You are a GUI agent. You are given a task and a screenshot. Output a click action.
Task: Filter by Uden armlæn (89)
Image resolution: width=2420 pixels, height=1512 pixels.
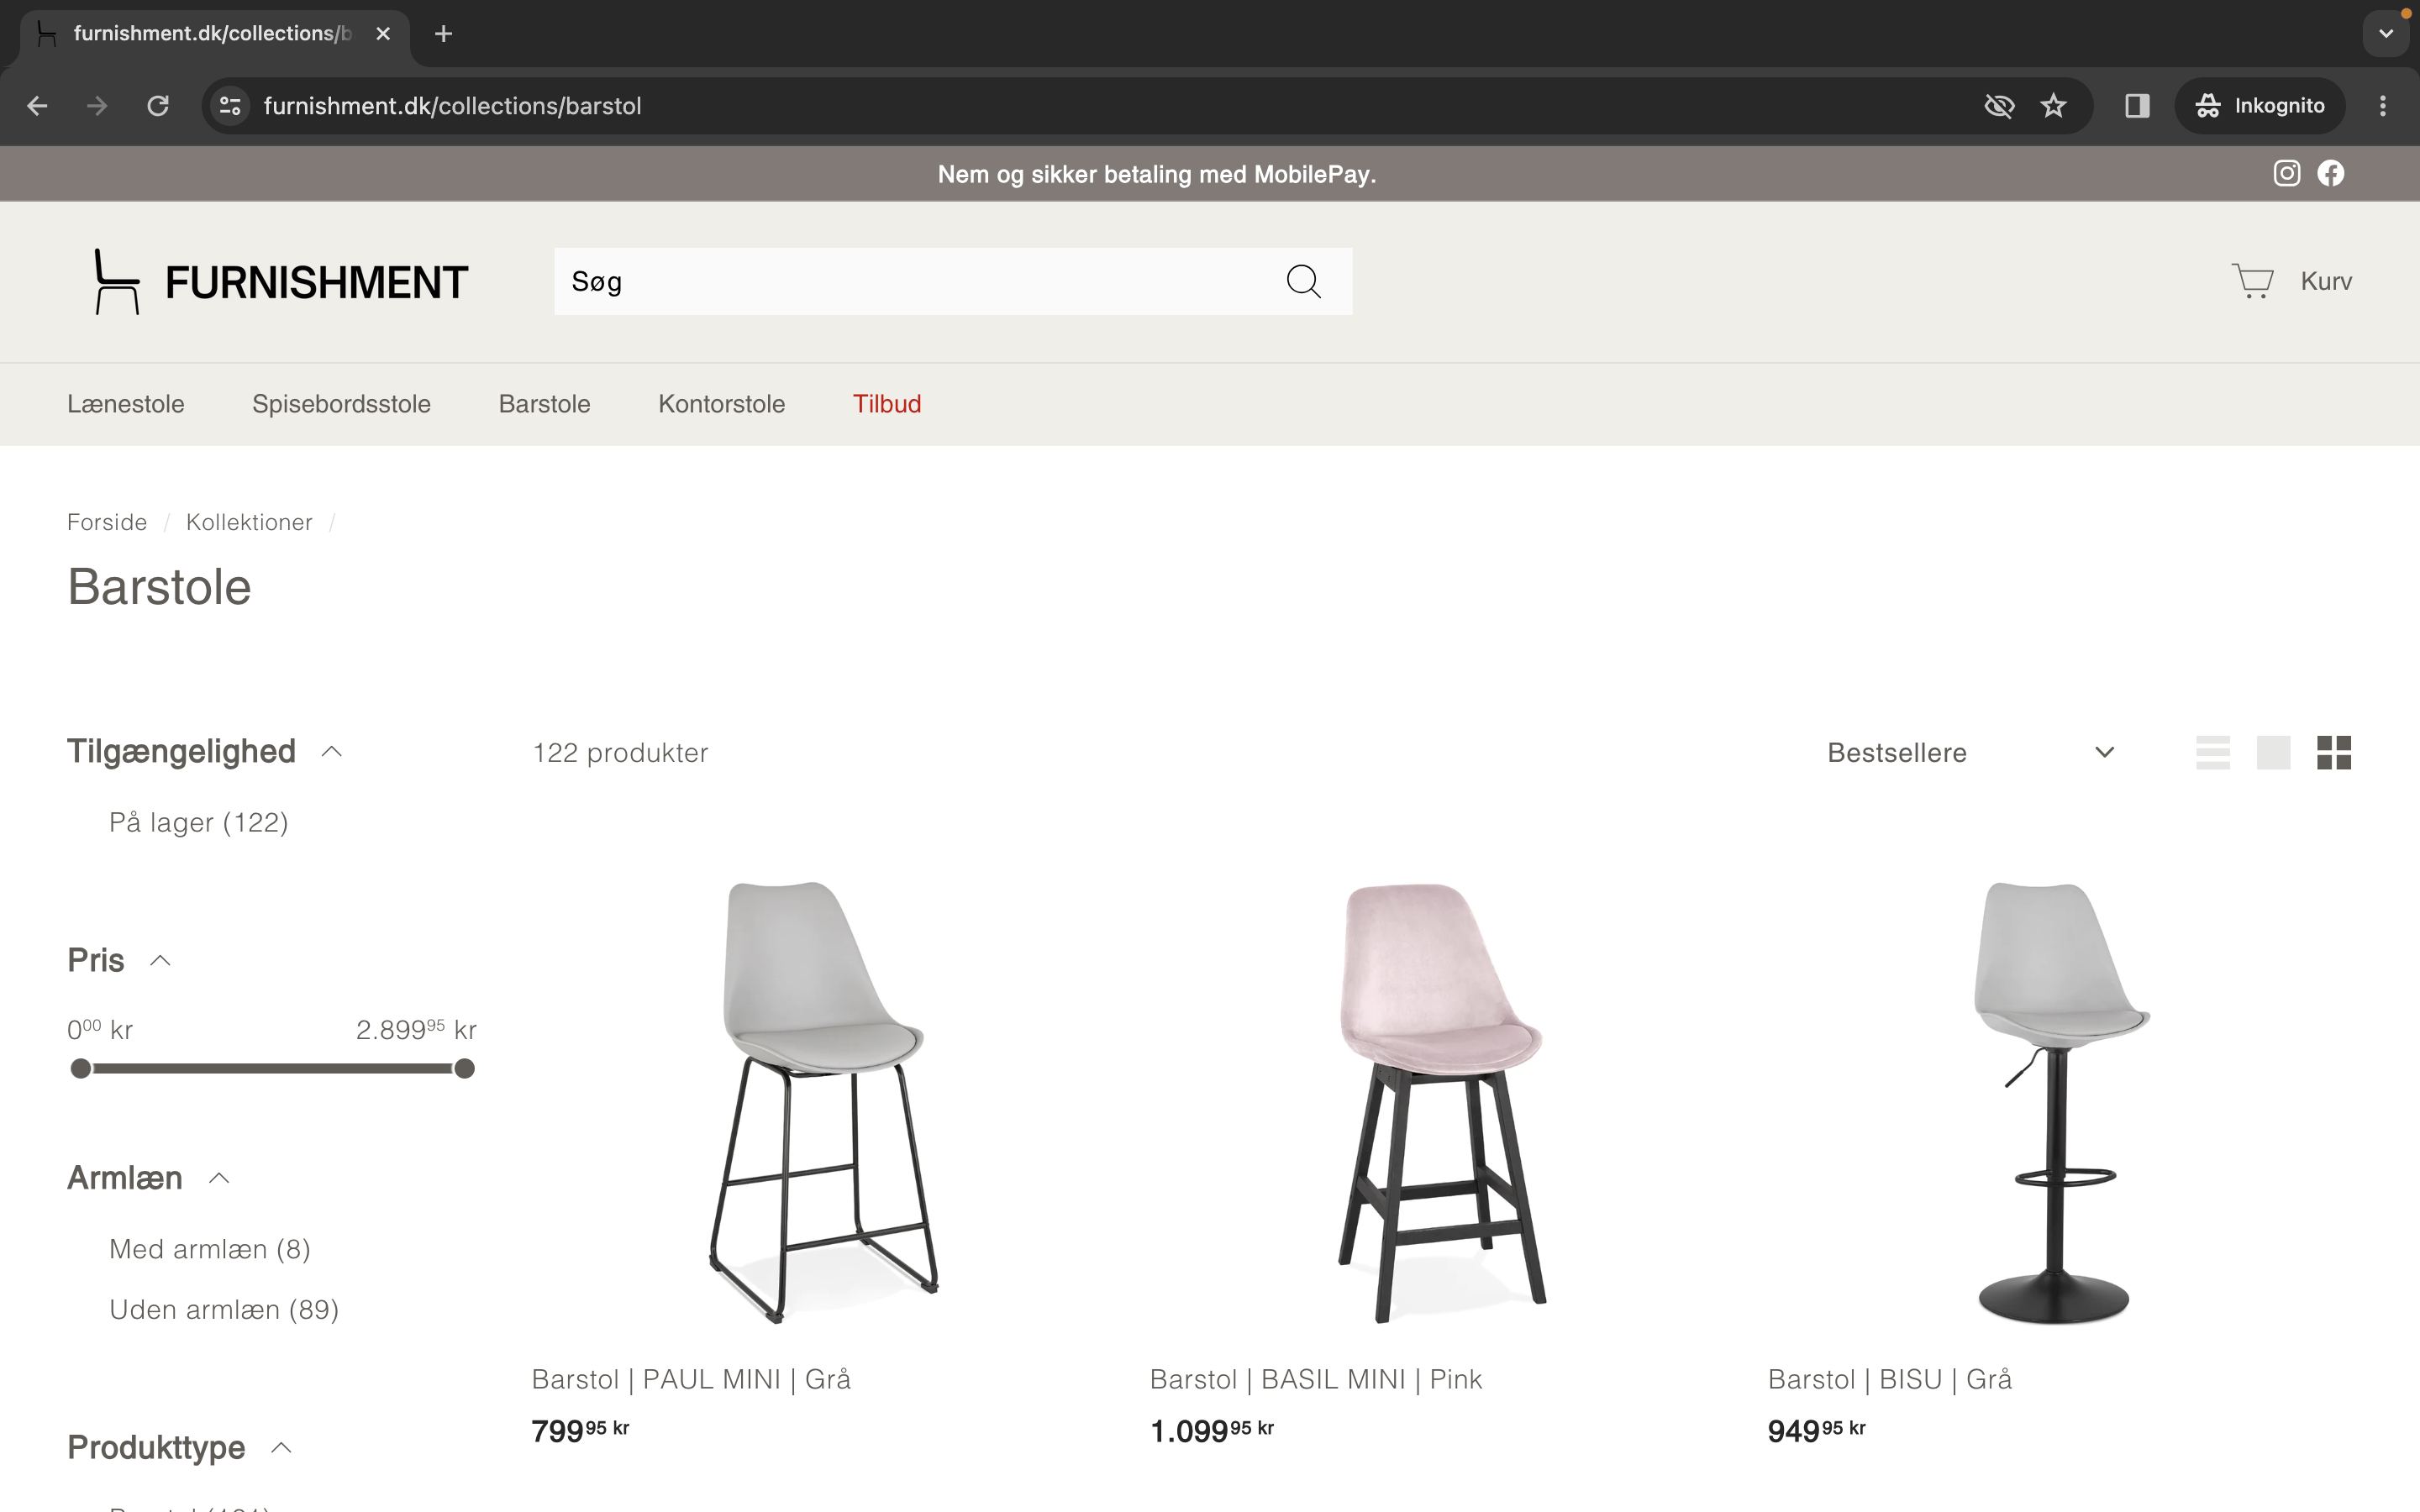click(223, 1309)
